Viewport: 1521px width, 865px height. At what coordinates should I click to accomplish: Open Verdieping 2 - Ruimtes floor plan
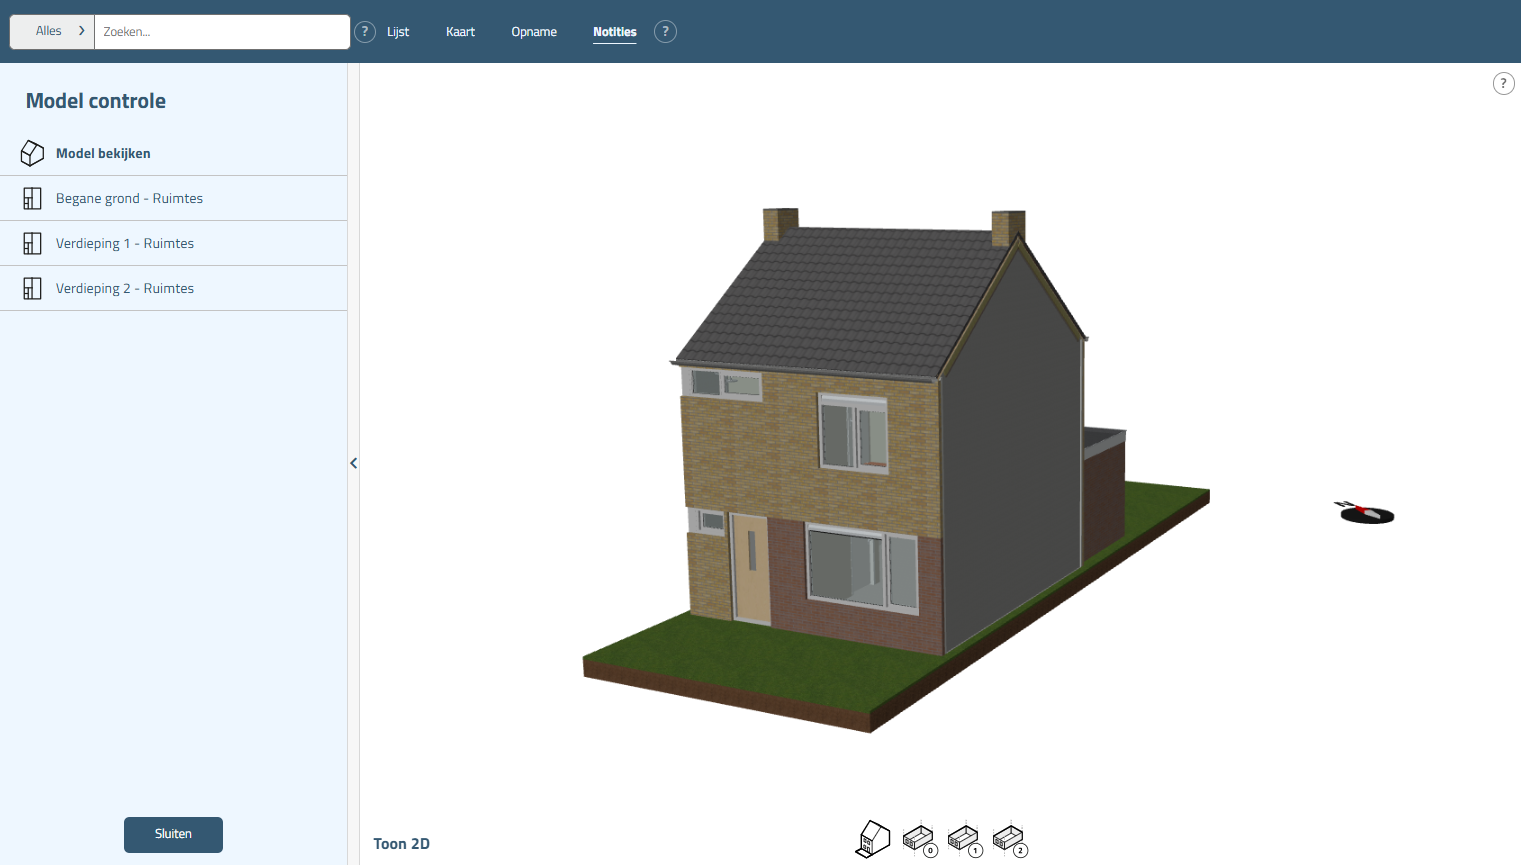pyautogui.click(x=125, y=288)
